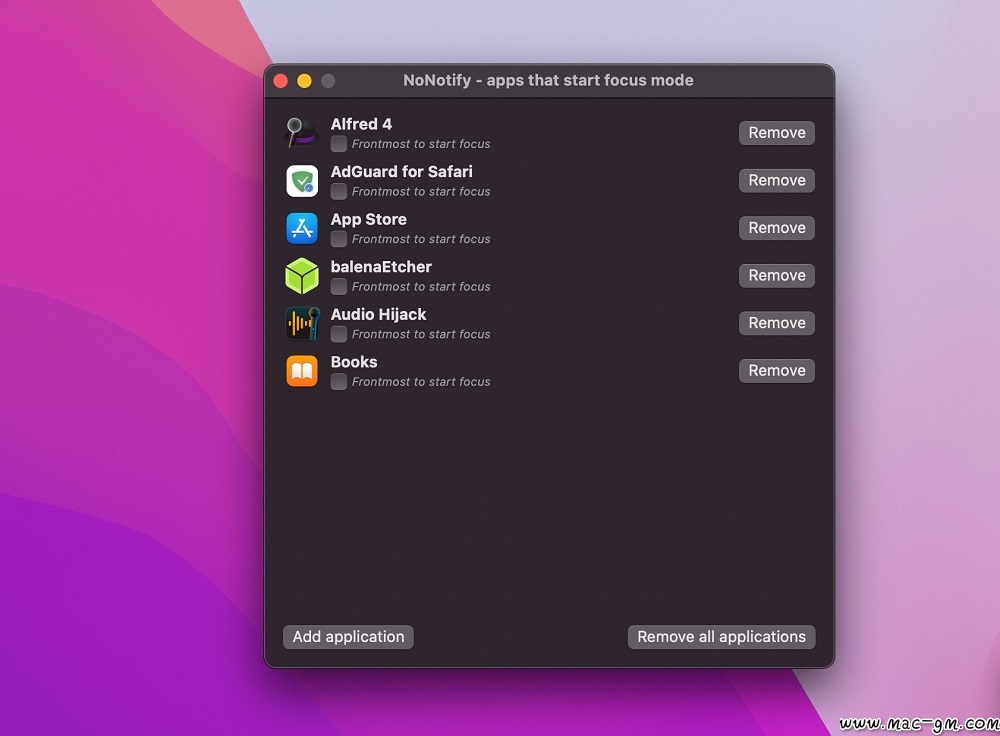This screenshot has height=736, width=1000.
Task: Check Frontmost to start focus for App Store
Action: click(x=339, y=239)
